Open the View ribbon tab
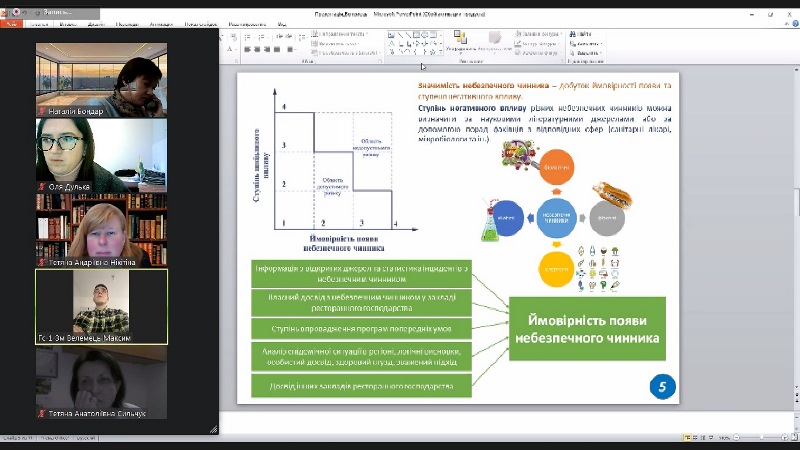 [x=282, y=24]
